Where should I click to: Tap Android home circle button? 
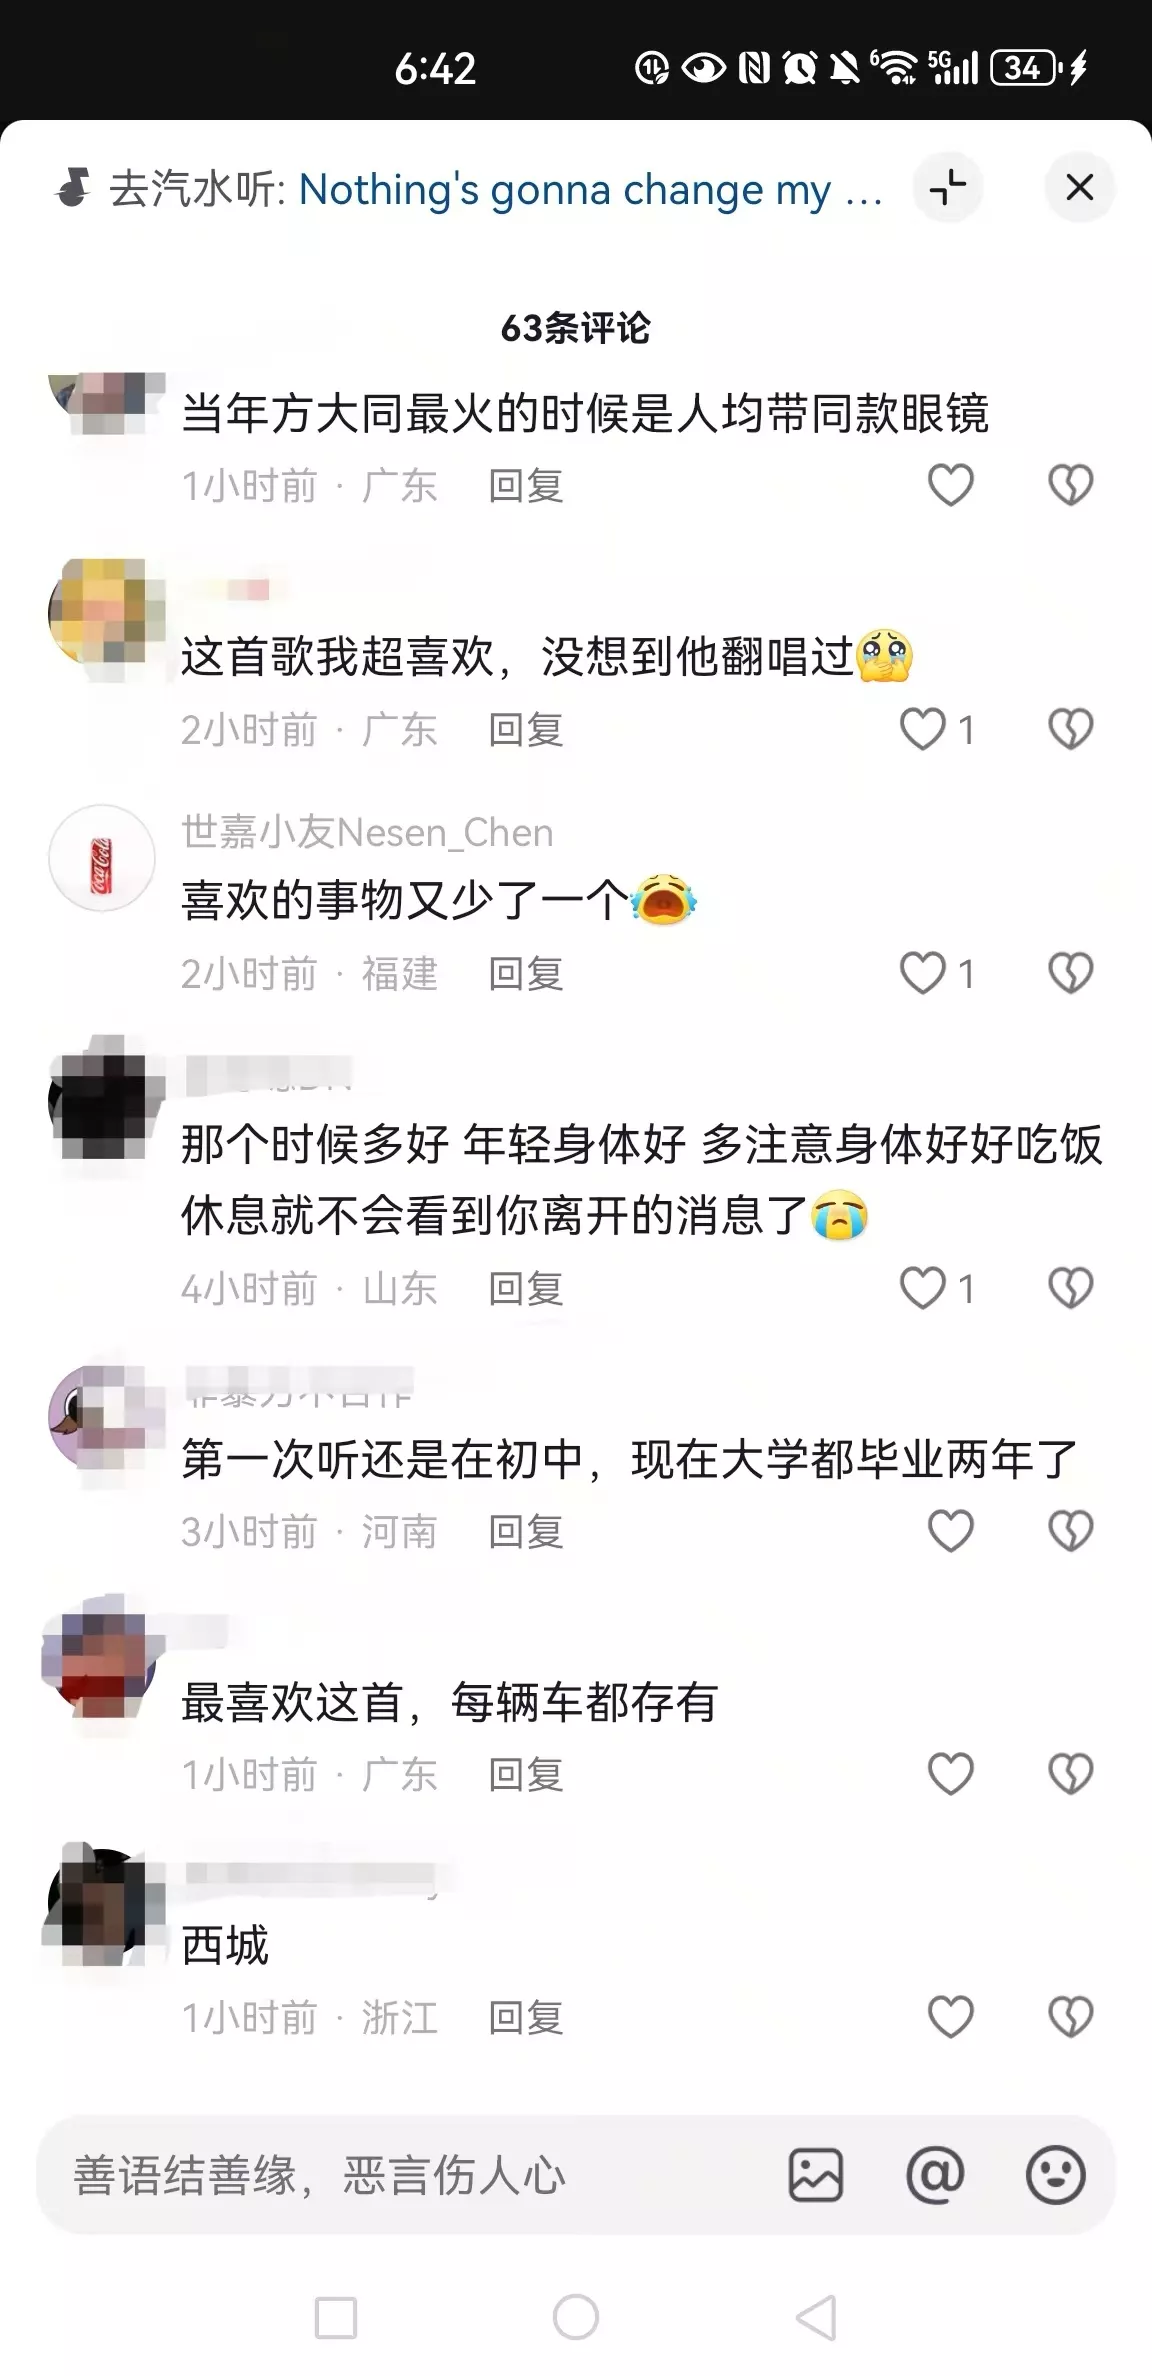pos(576,2317)
